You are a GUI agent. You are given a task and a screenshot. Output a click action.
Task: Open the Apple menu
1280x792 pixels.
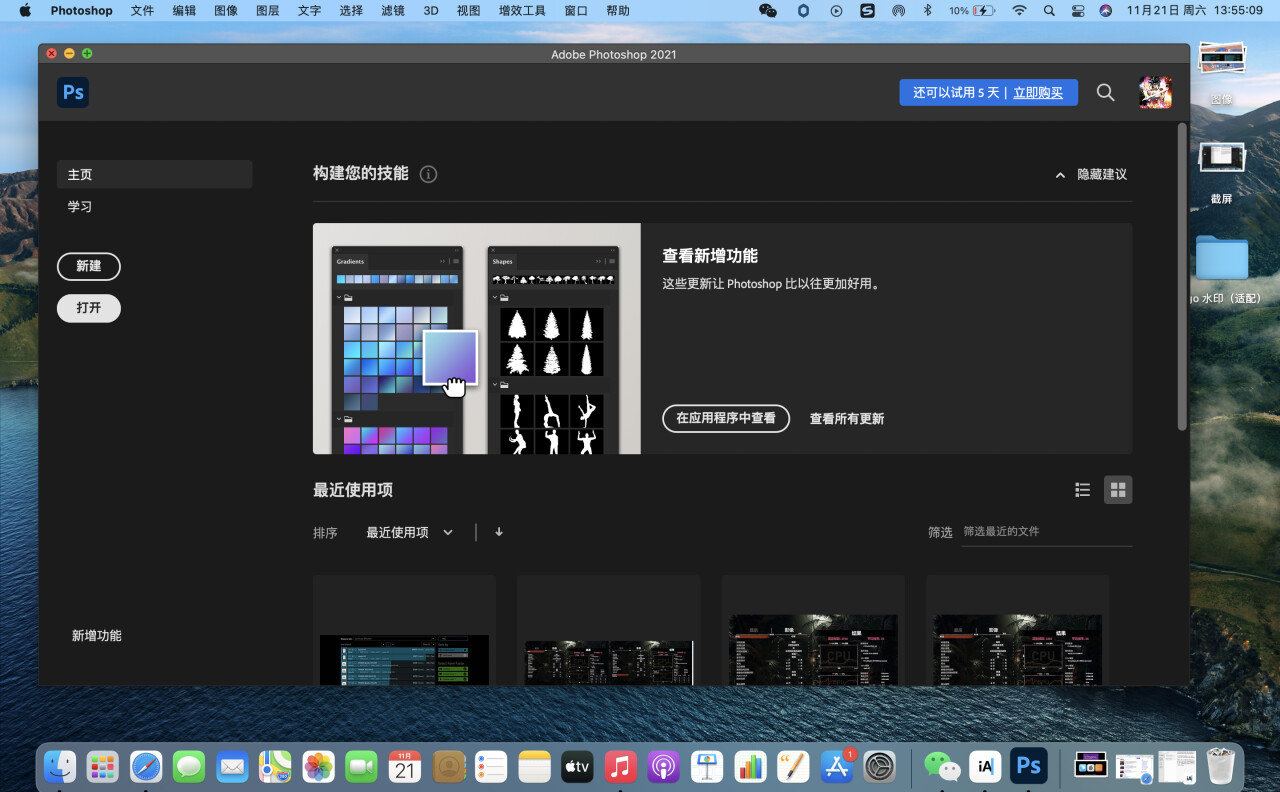point(25,10)
